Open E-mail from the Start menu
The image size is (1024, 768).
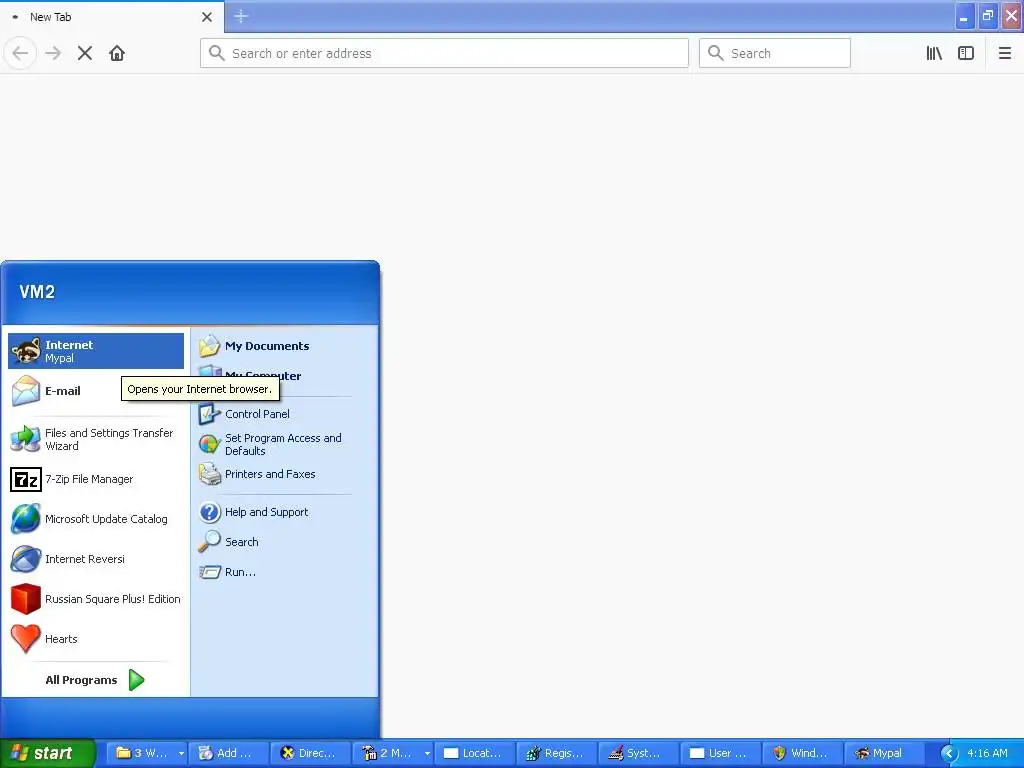click(65, 391)
